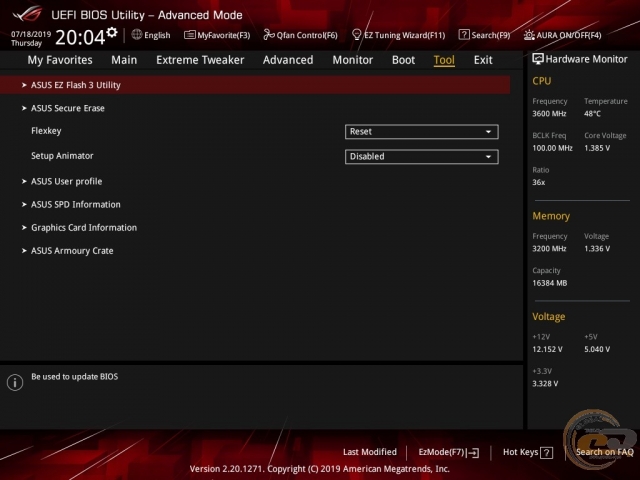Click BCLK value 100.00 MHz

pos(552,148)
